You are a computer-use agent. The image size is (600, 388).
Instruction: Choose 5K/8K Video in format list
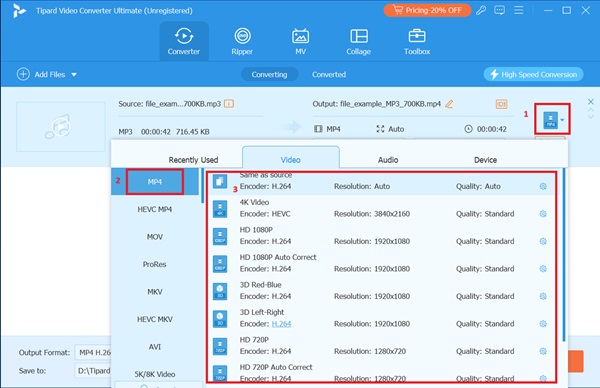click(x=155, y=374)
